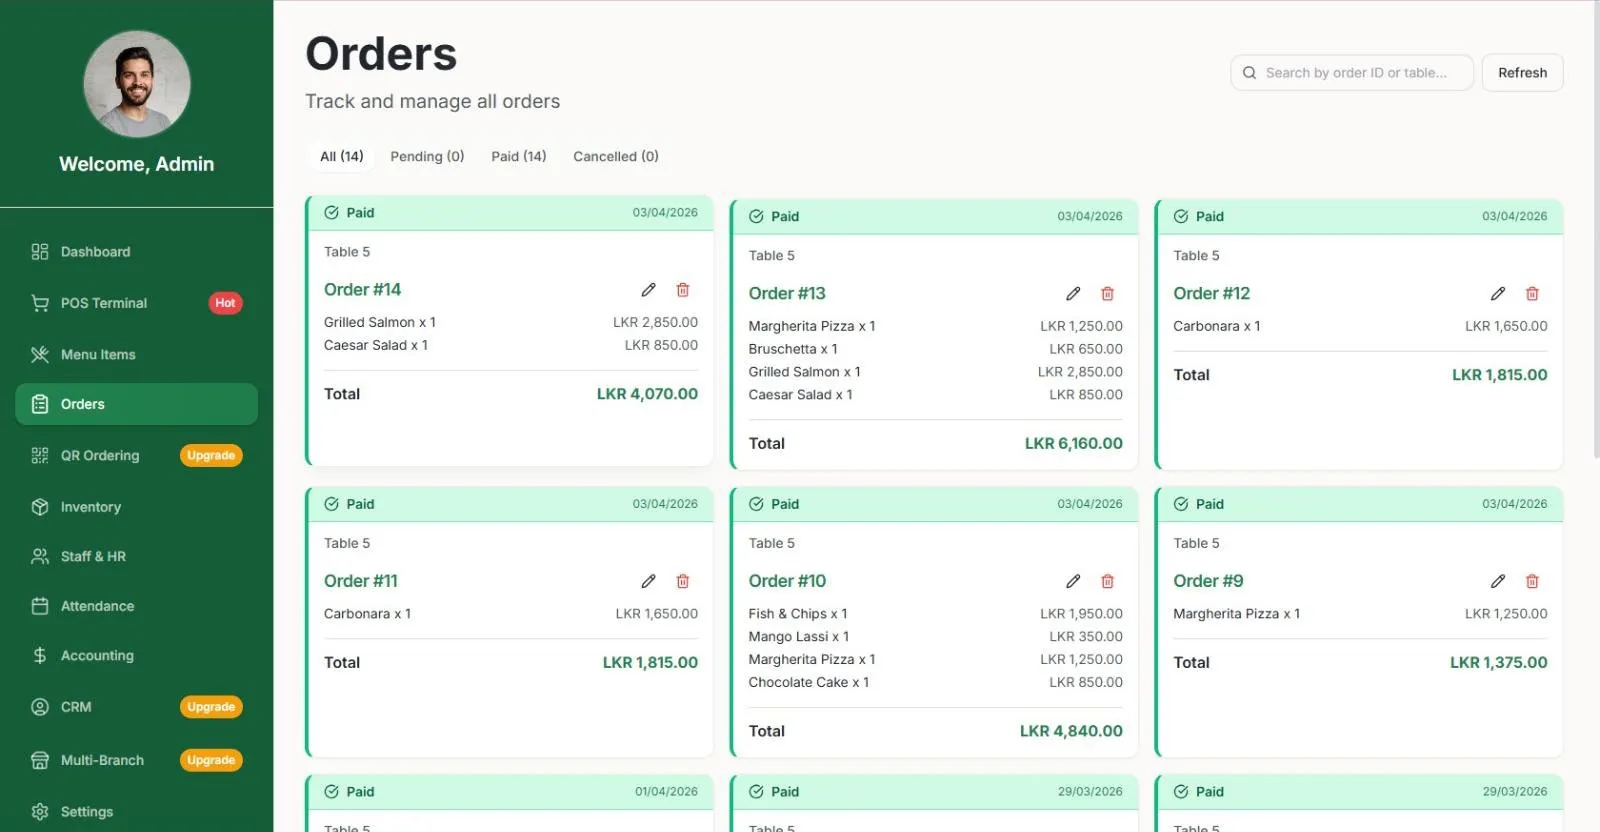Select the active Orders sidebar item
Viewport: 1600px width, 832px height.
[x=136, y=404]
